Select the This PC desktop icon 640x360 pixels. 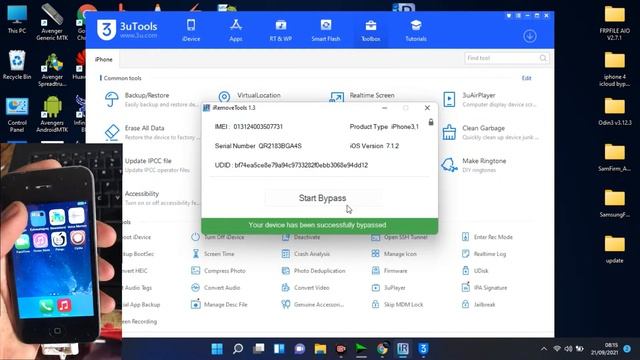pyautogui.click(x=17, y=20)
